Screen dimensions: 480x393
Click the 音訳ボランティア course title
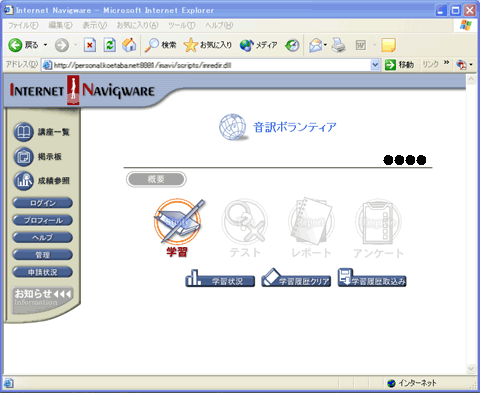tap(295, 127)
